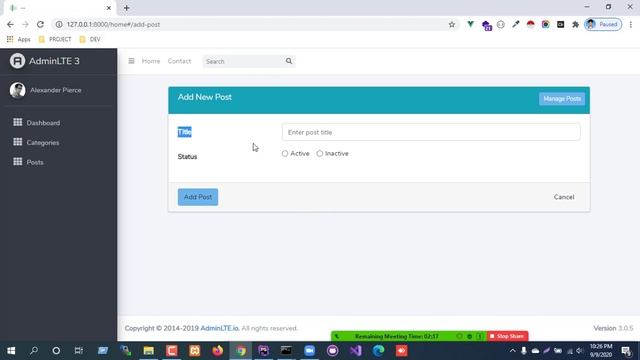Open the Extensions puzzle icon
Image resolution: width=640 pixels, height=360 pixels.
576,24
